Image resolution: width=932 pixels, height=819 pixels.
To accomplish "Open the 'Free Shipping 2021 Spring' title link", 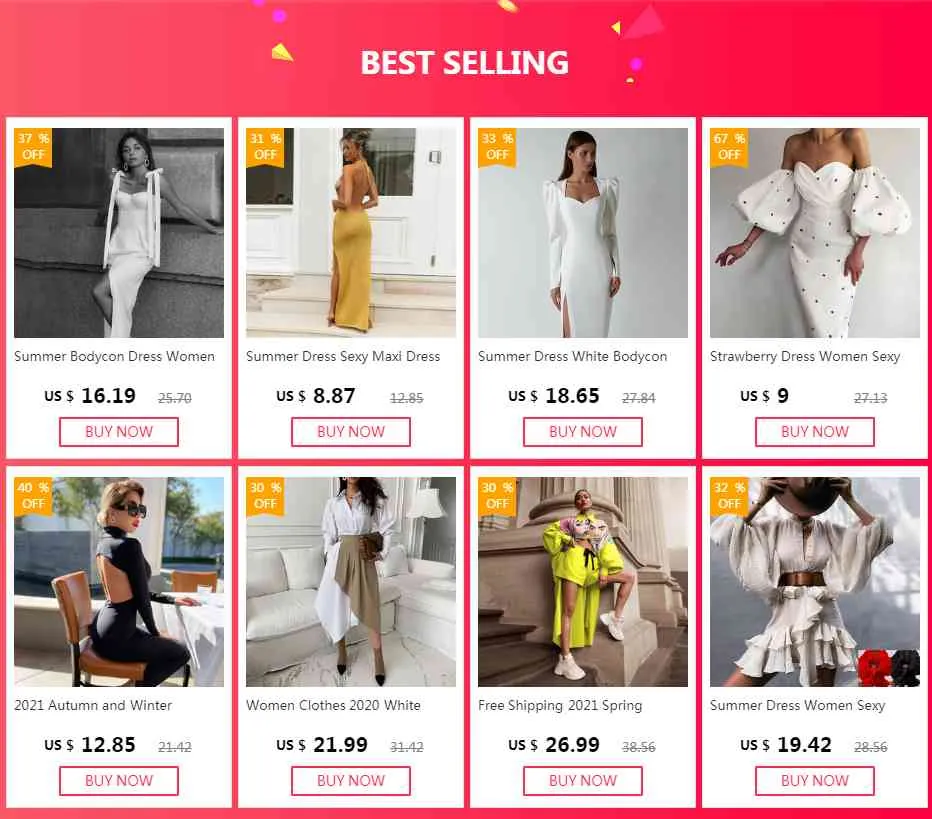I will (x=560, y=705).
